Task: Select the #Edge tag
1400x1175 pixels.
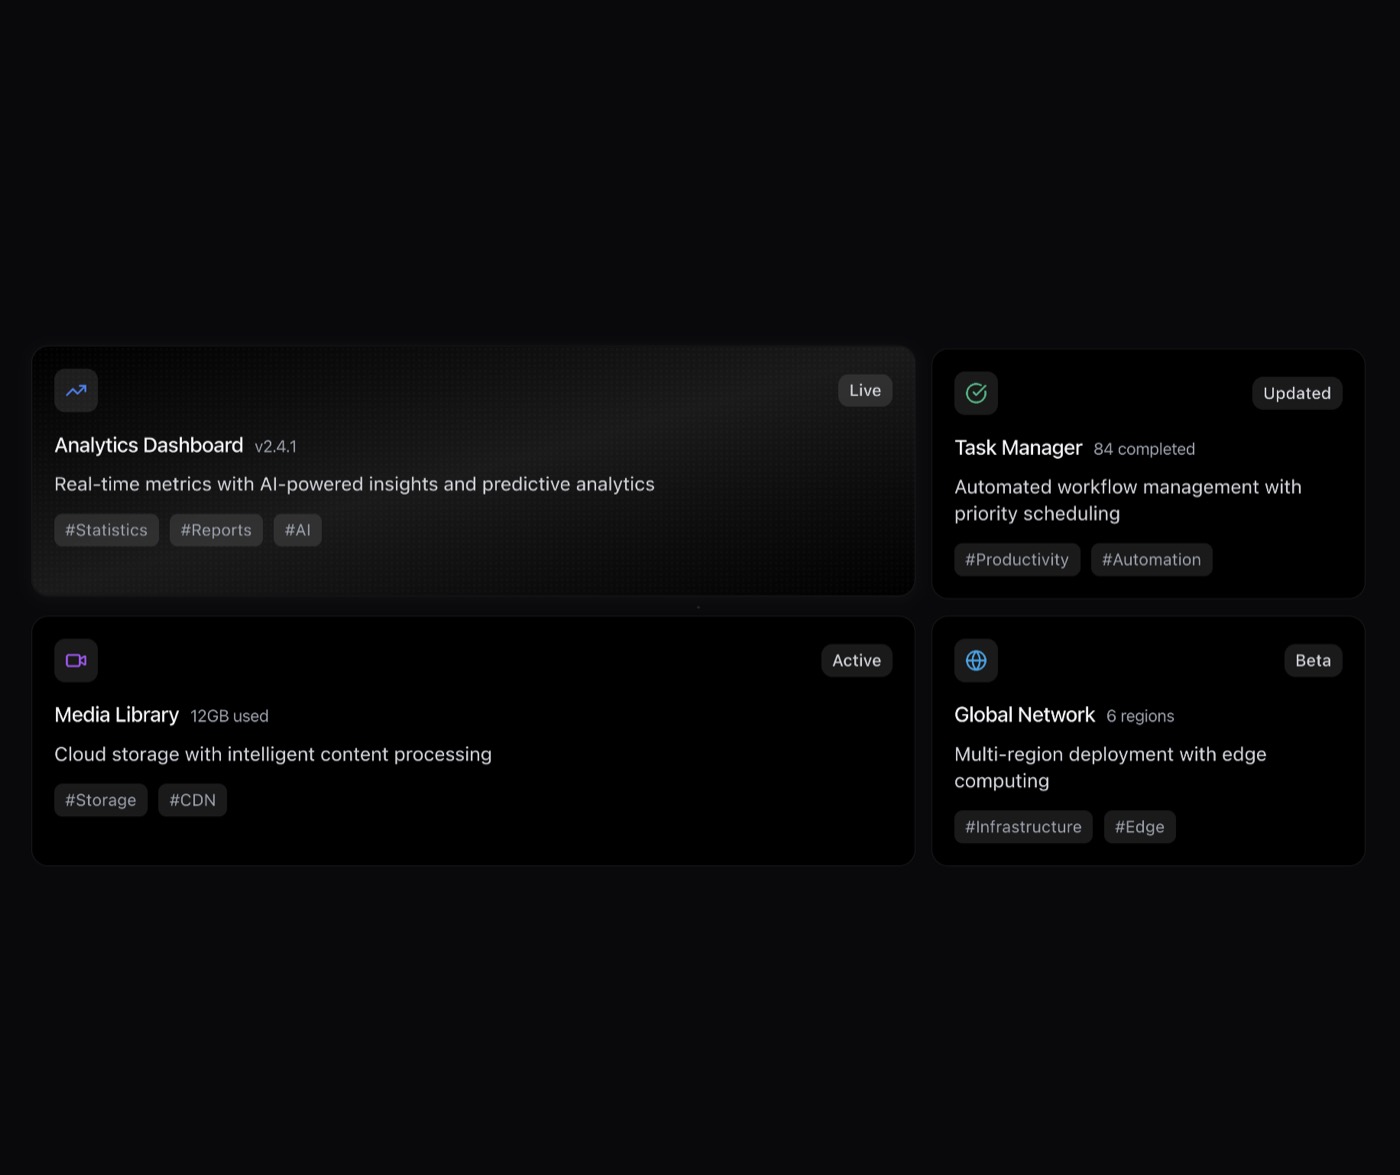Action: [1140, 827]
